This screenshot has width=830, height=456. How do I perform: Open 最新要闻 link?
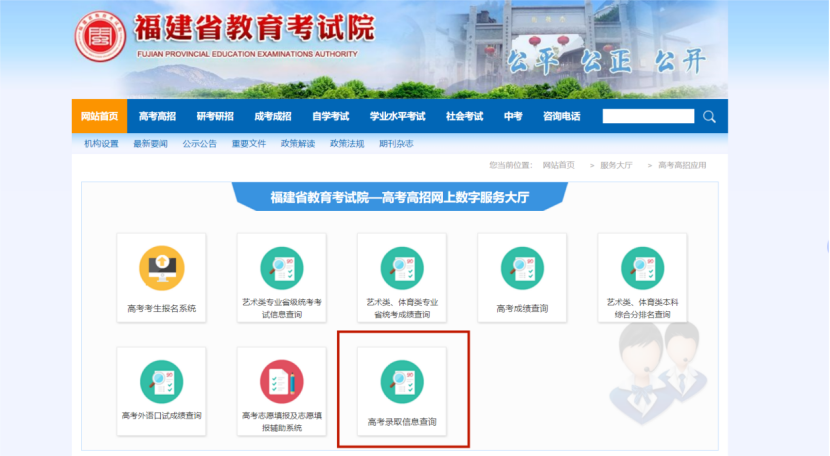pos(150,144)
